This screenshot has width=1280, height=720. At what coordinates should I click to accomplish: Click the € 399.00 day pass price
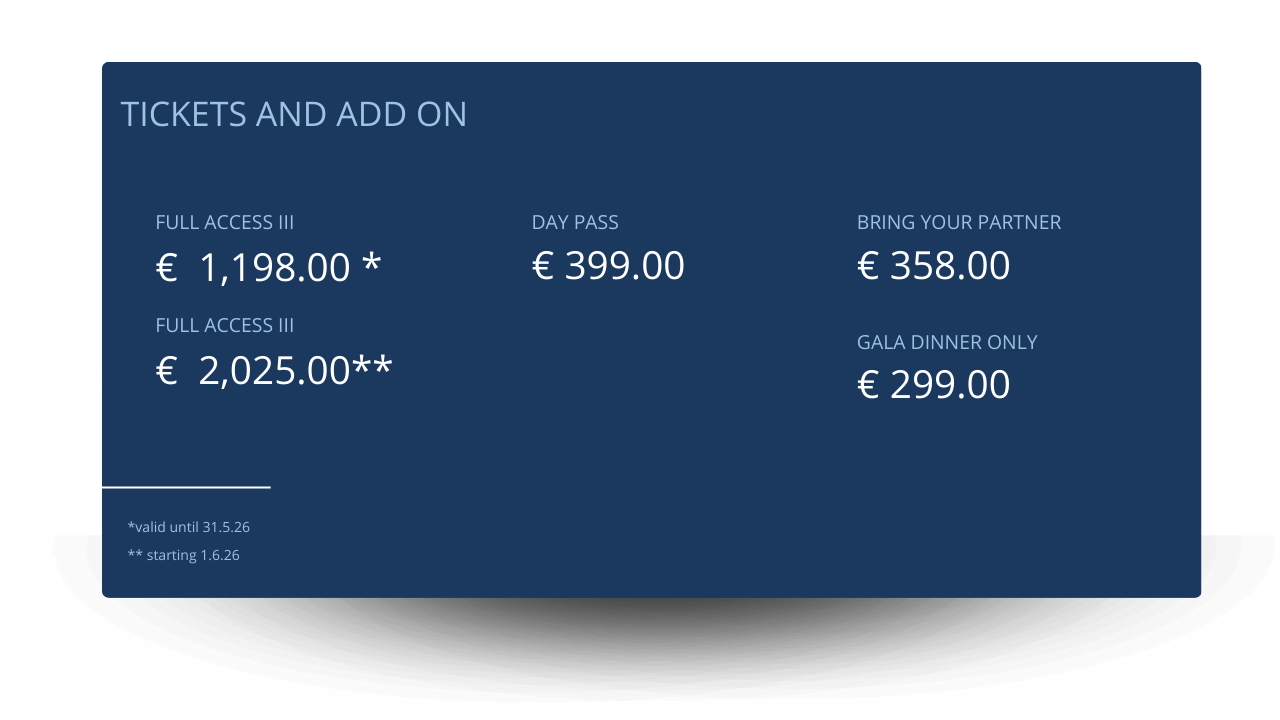pyautogui.click(x=608, y=266)
